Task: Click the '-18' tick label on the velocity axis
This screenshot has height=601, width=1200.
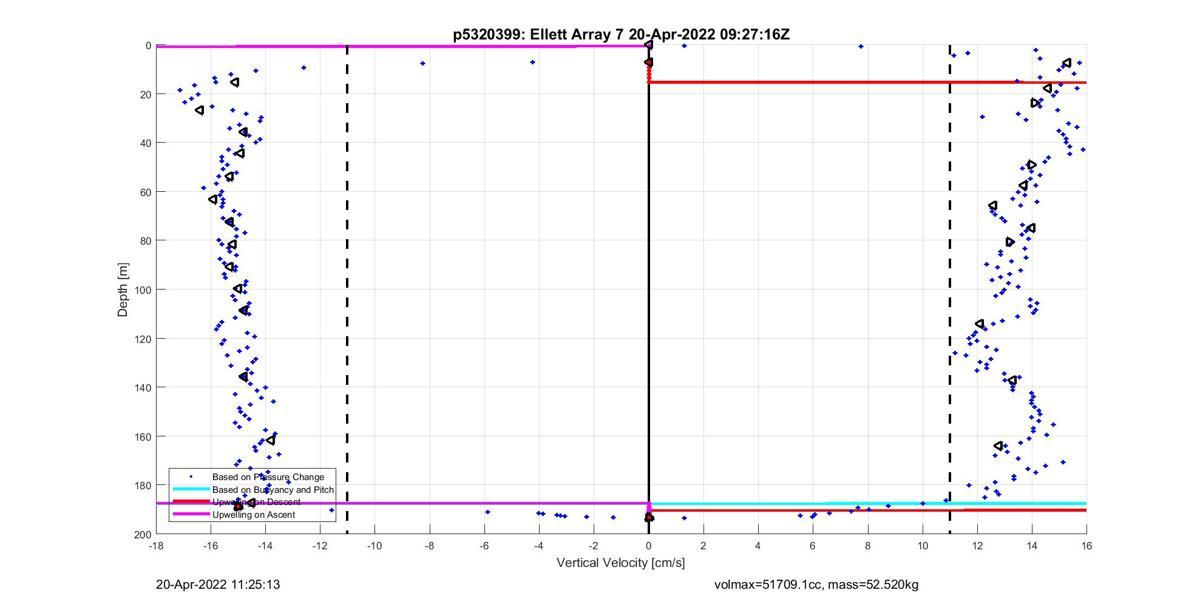Action: click(x=156, y=546)
